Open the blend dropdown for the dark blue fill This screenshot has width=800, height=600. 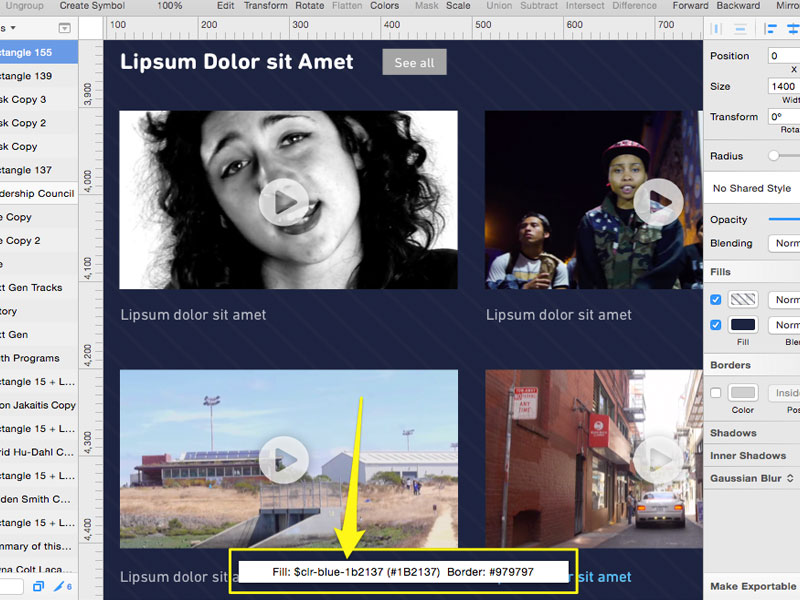pos(784,325)
